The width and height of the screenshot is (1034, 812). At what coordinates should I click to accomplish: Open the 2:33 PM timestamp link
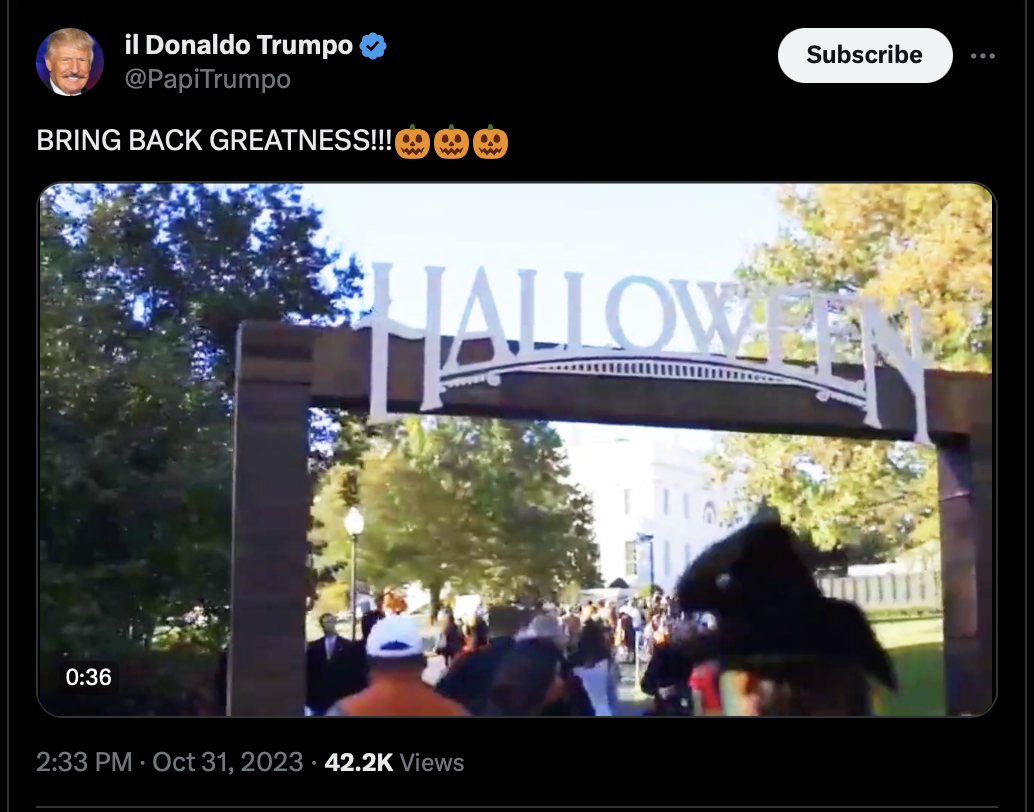(84, 762)
